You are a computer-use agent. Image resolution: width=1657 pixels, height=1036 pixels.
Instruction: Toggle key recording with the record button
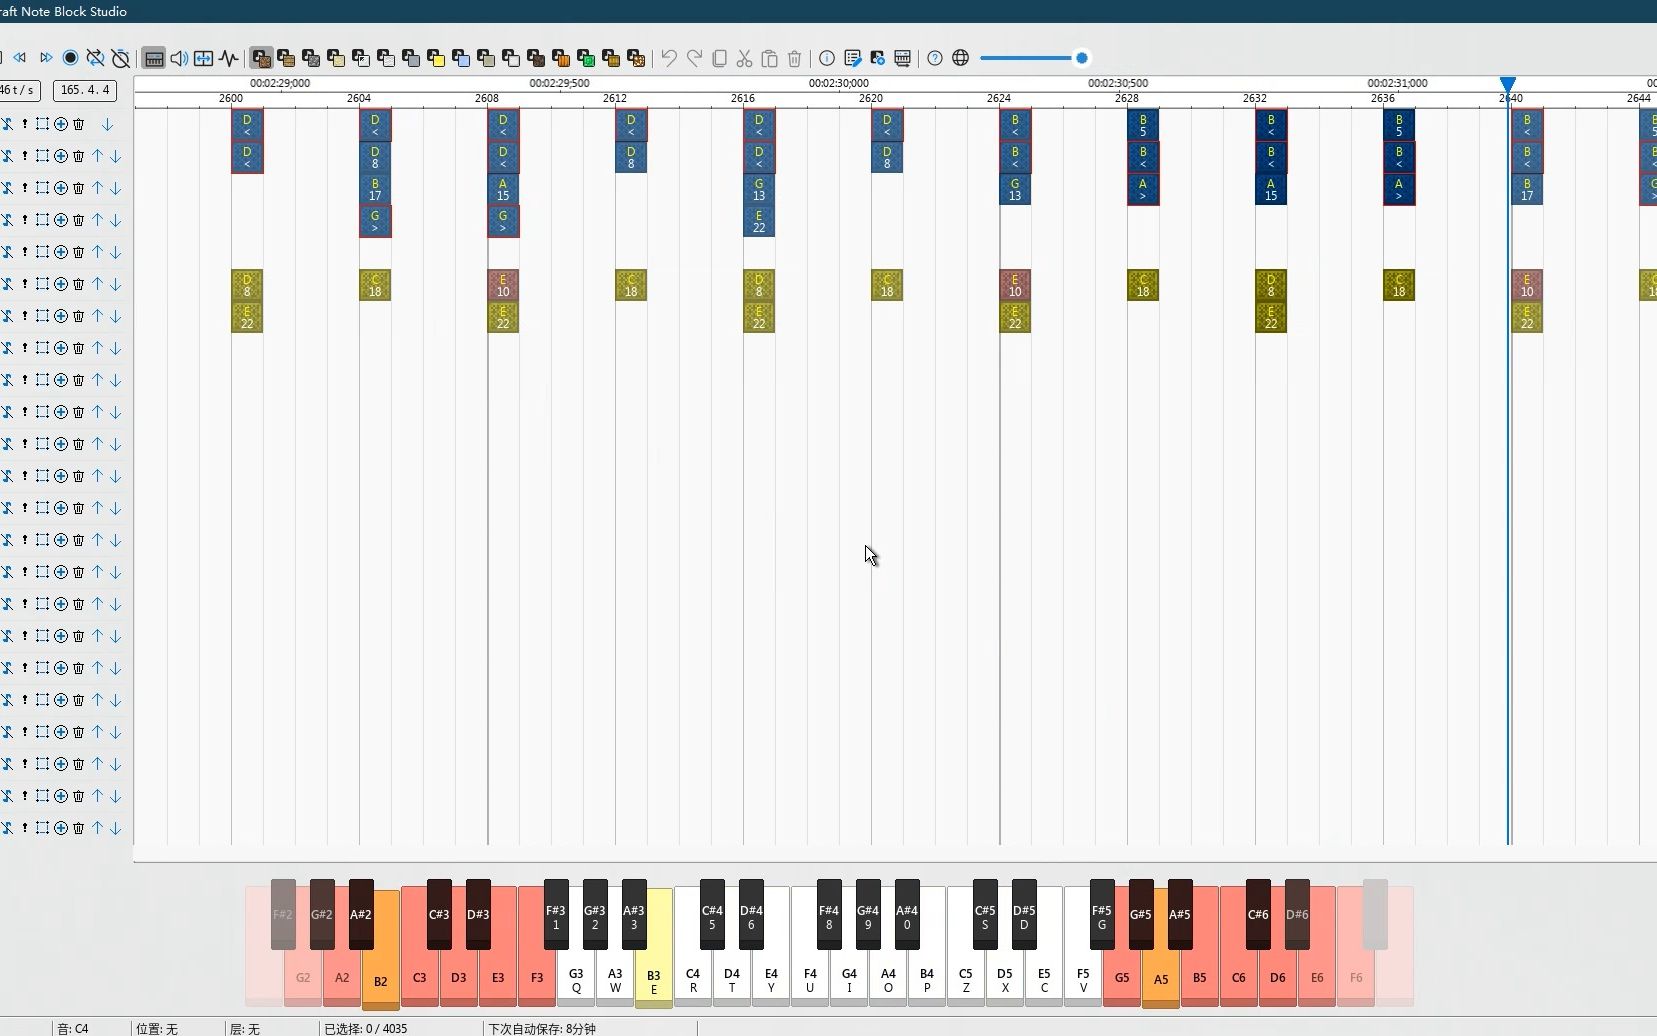(x=70, y=58)
